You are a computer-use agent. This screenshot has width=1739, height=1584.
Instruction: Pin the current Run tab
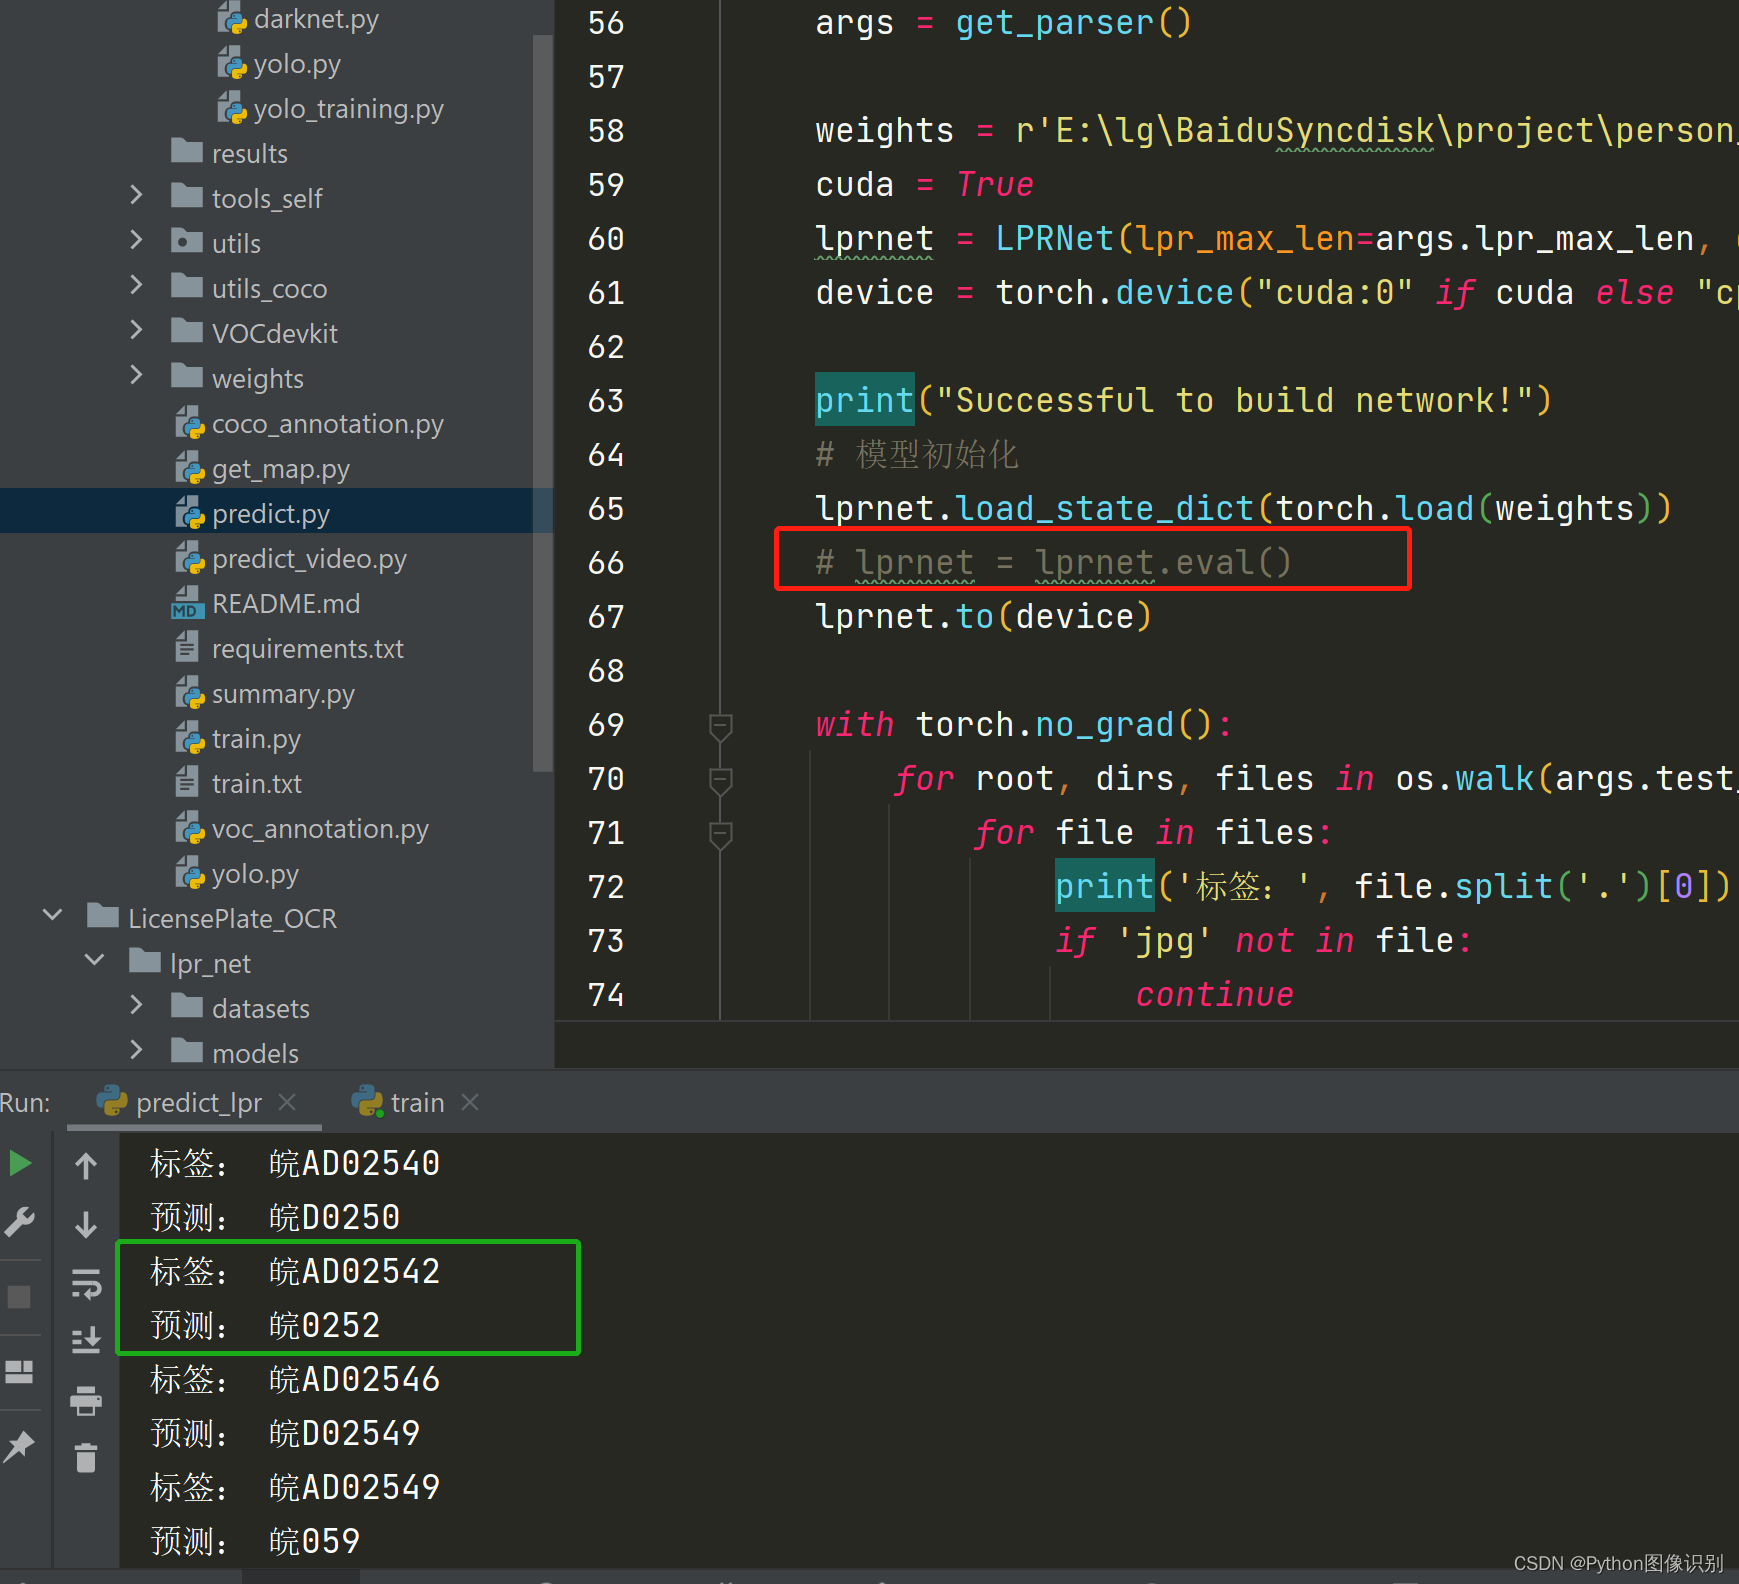[x=19, y=1446]
